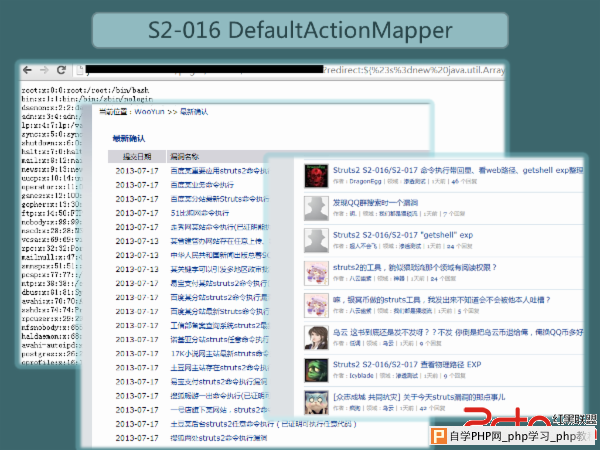Screen dimensions: 600x450
Task: Click the reply count in Icyblade's post
Action: click(x=454, y=376)
